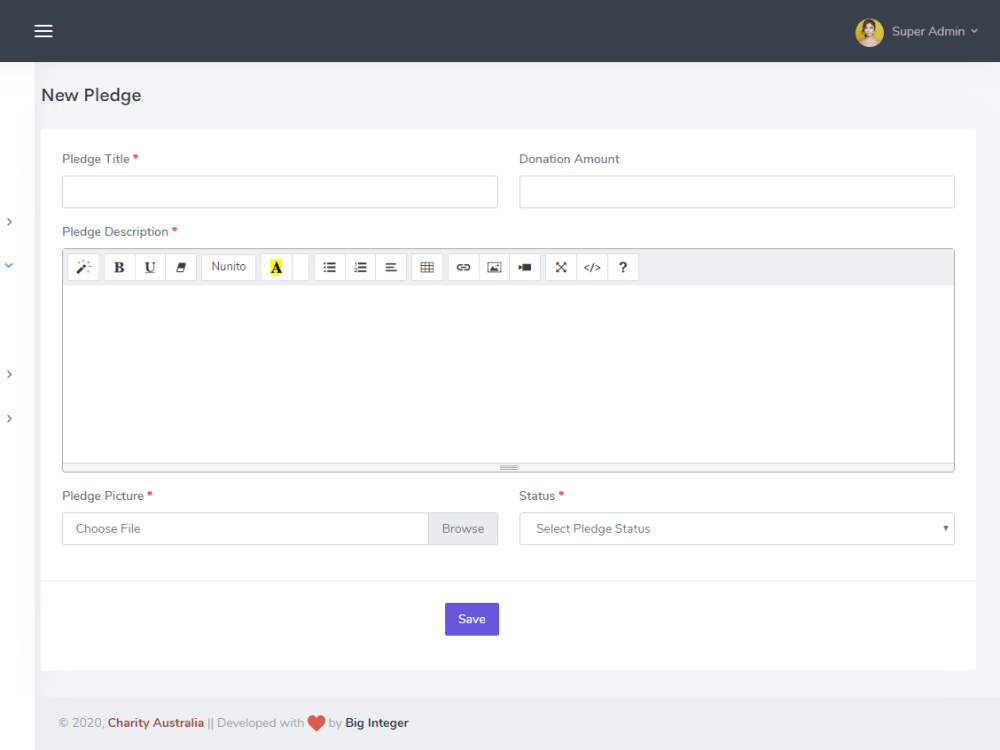Insert a table in the description
This screenshot has width=1000, height=750.
[x=427, y=267]
